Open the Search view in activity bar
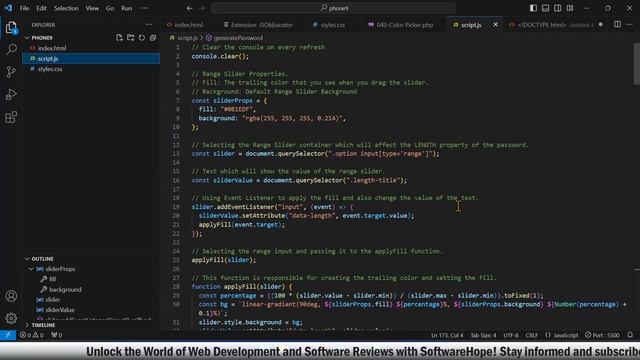640x360 pixels. coord(11,49)
